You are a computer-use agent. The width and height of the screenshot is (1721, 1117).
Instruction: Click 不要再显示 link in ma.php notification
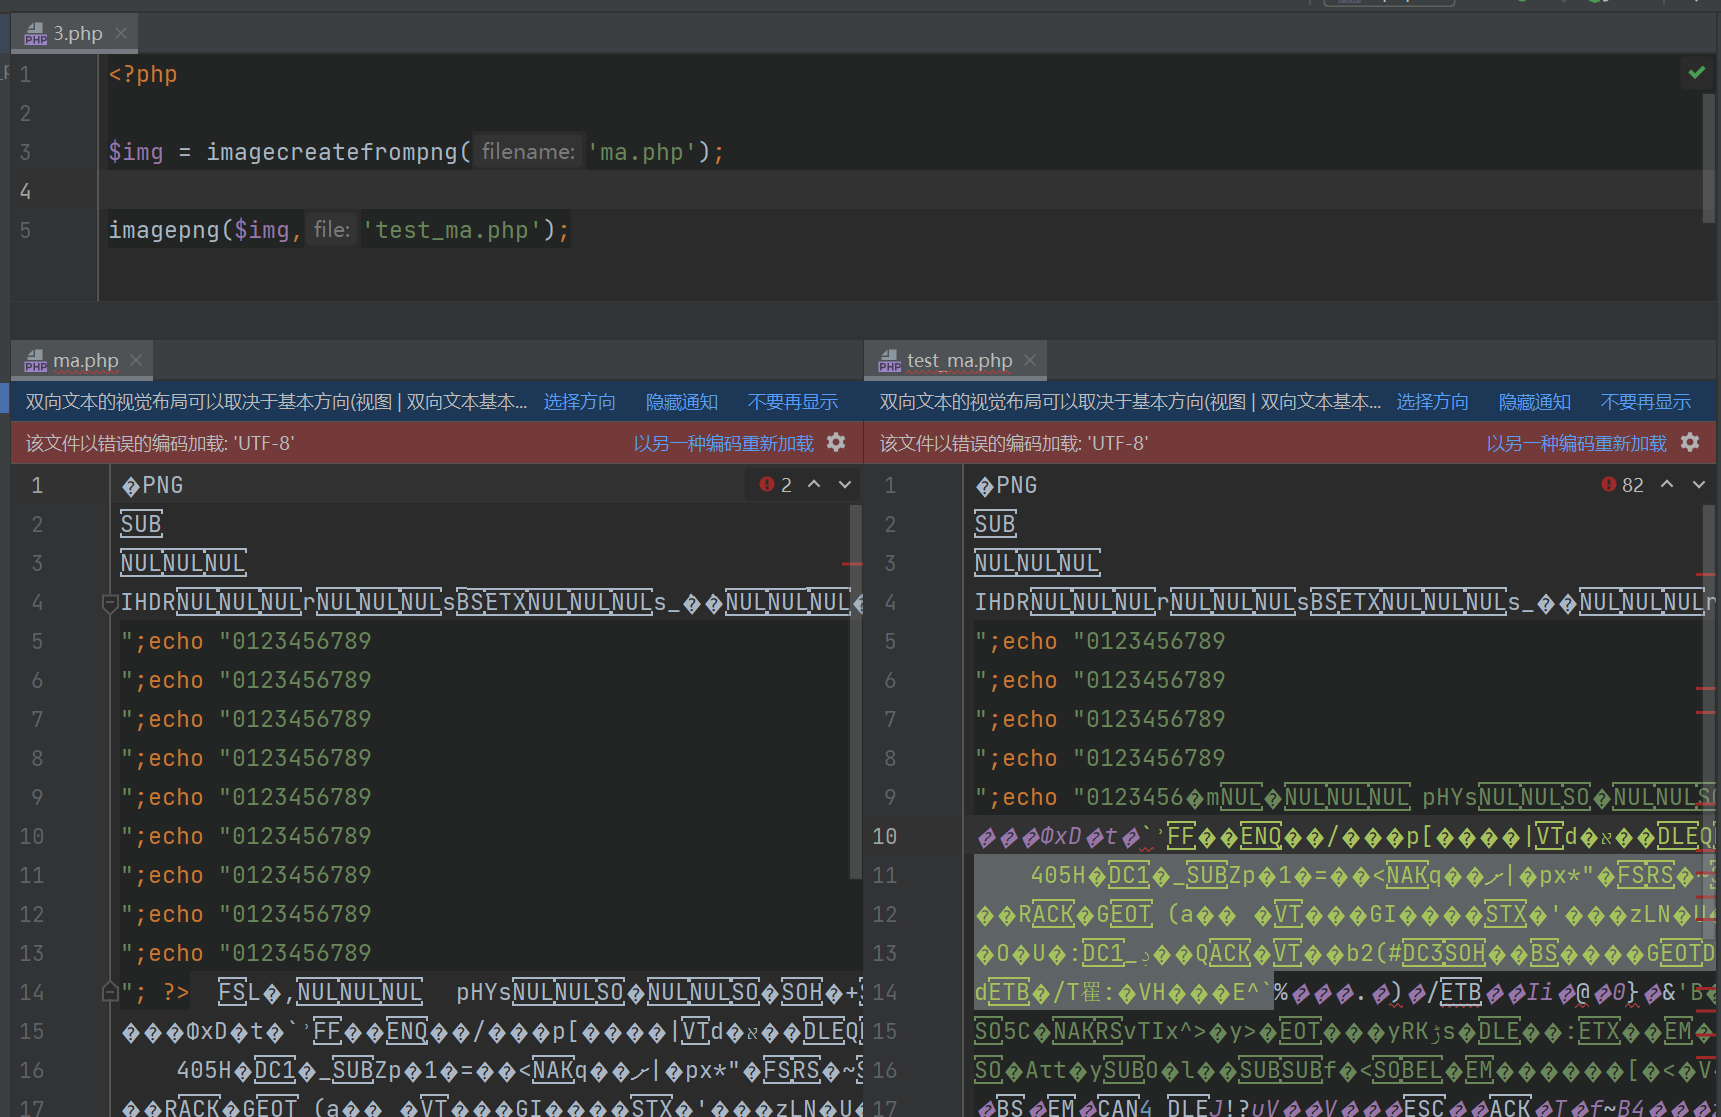pos(792,402)
